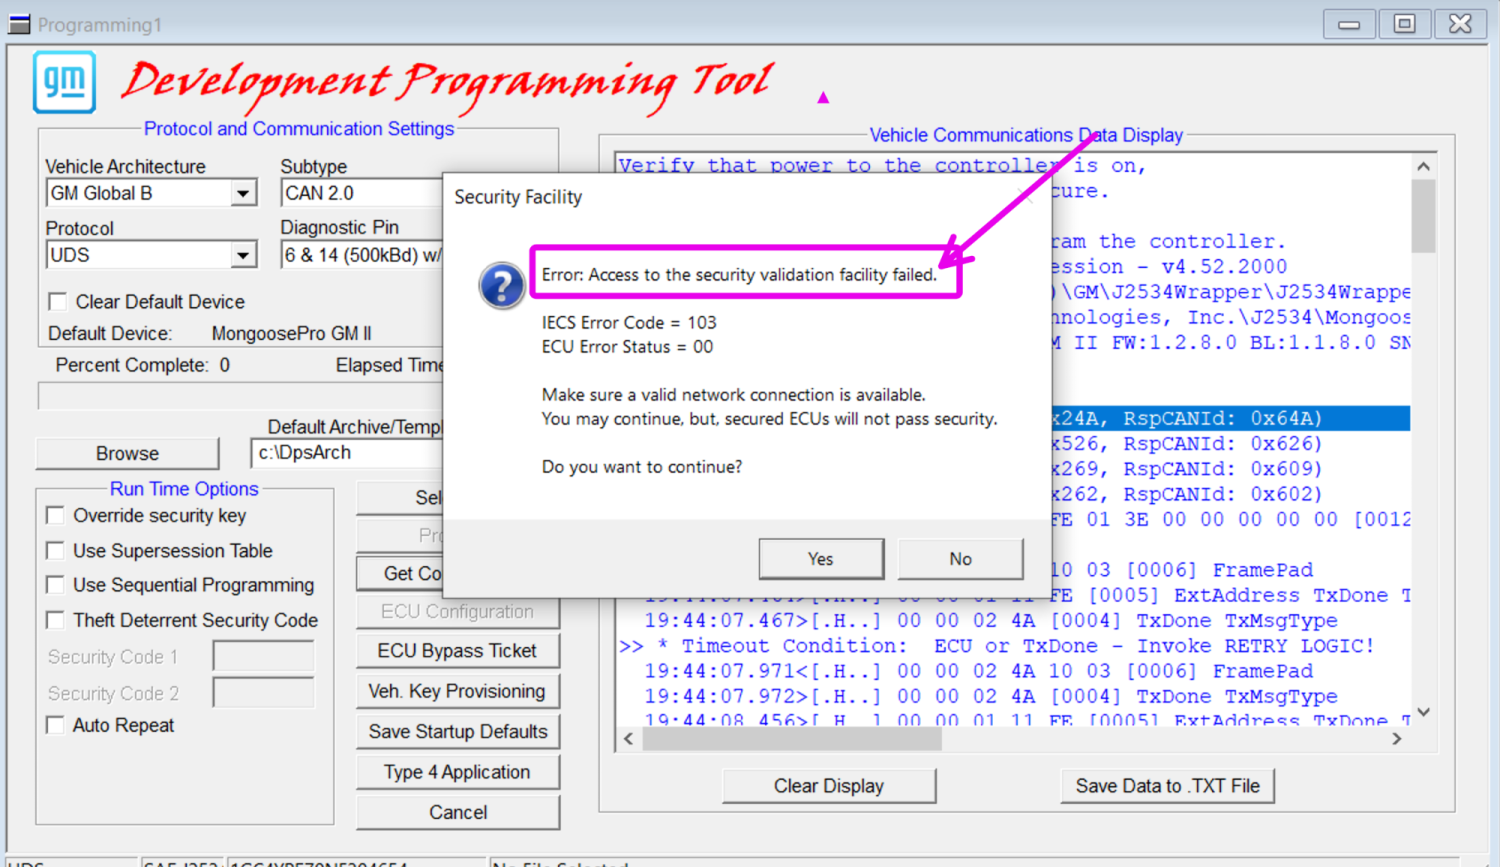This screenshot has height=867, width=1500.
Task: Click the ECU Configuration button
Action: tap(458, 611)
